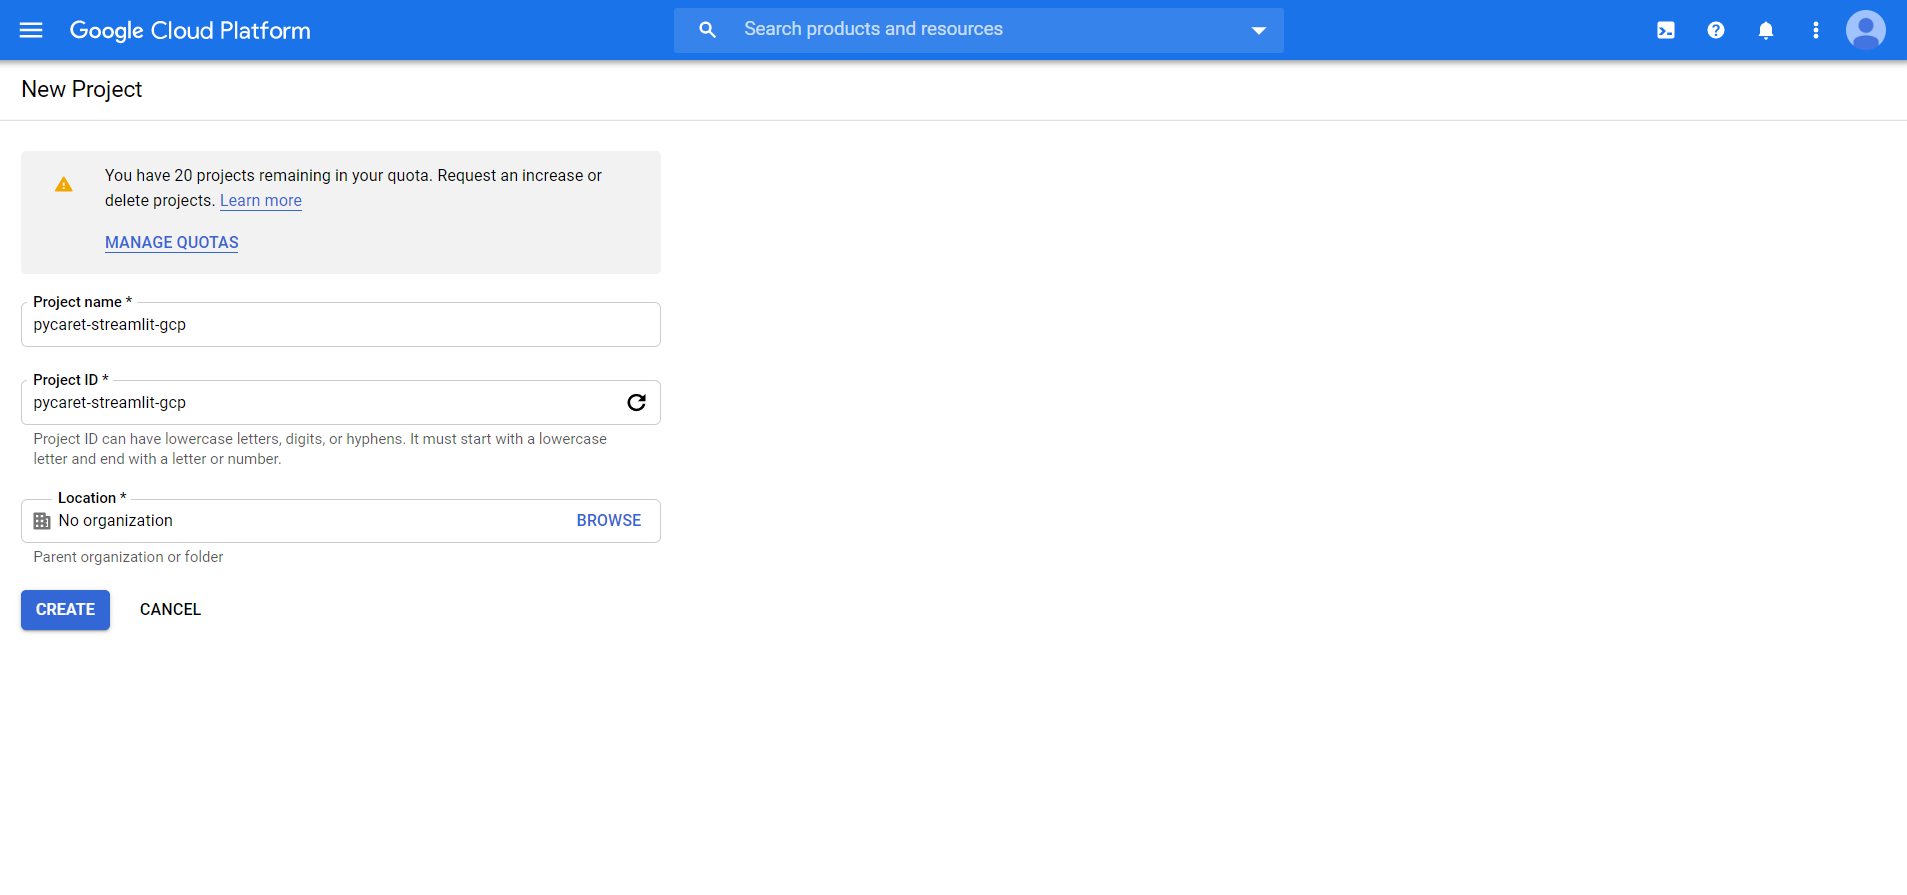This screenshot has width=1907, height=895.
Task: Click the No organization location field
Action: pyautogui.click(x=341, y=521)
